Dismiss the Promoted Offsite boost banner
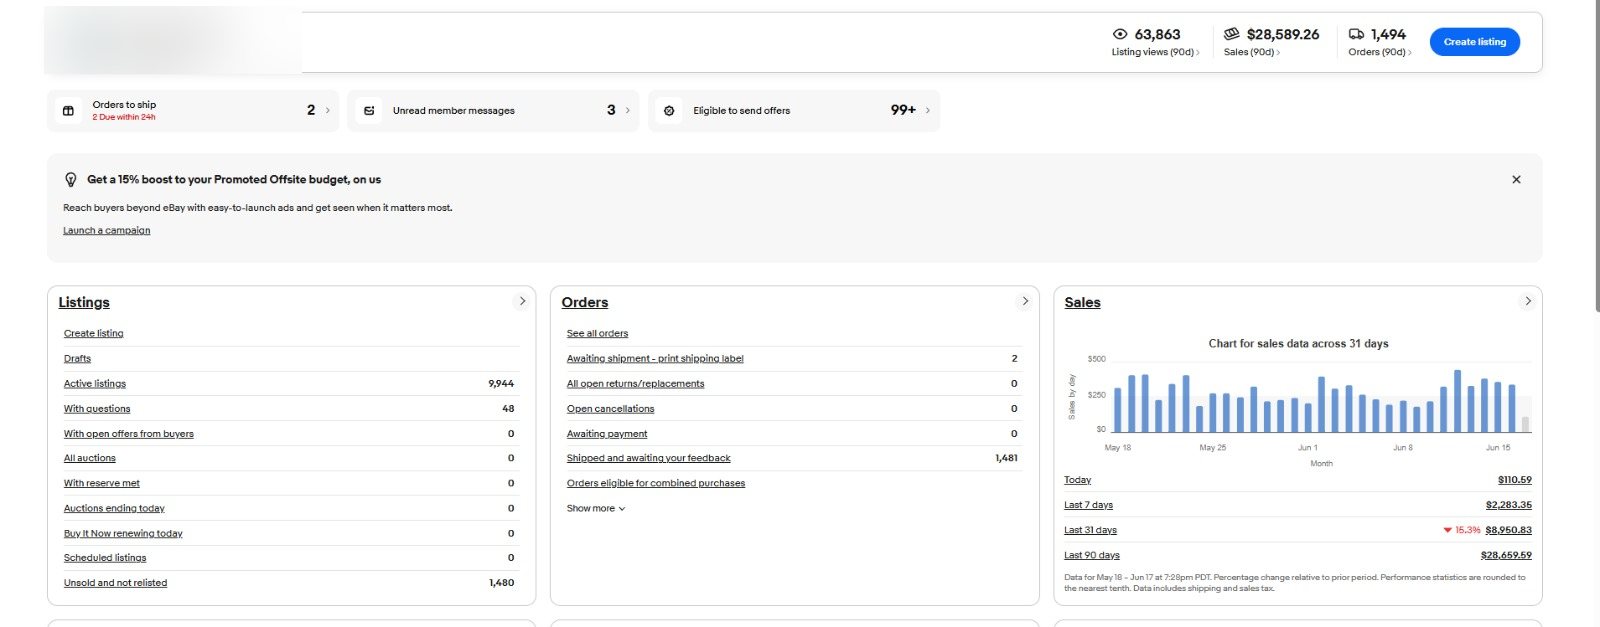Image resolution: width=1600 pixels, height=627 pixels. tap(1516, 179)
